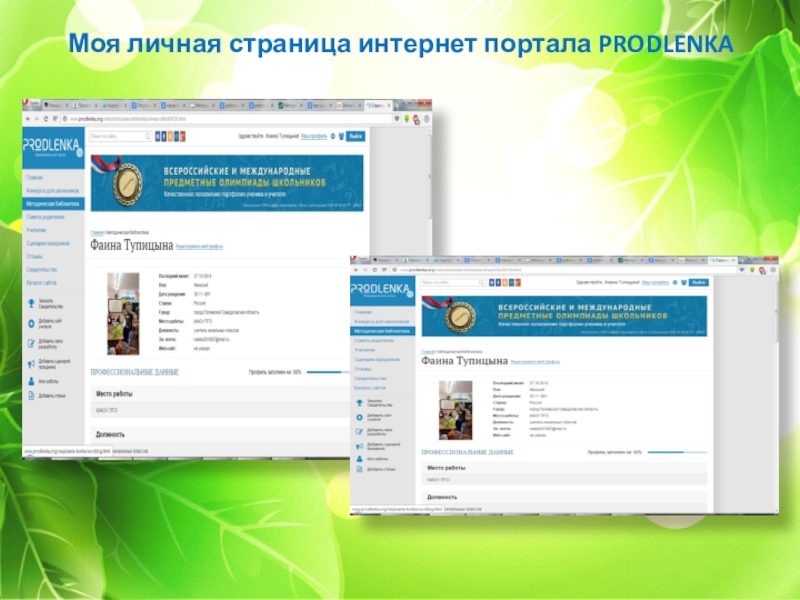Click the person icon 'Мои работы' in upper-left window
The width and height of the screenshot is (800, 600).
[x=31, y=381]
